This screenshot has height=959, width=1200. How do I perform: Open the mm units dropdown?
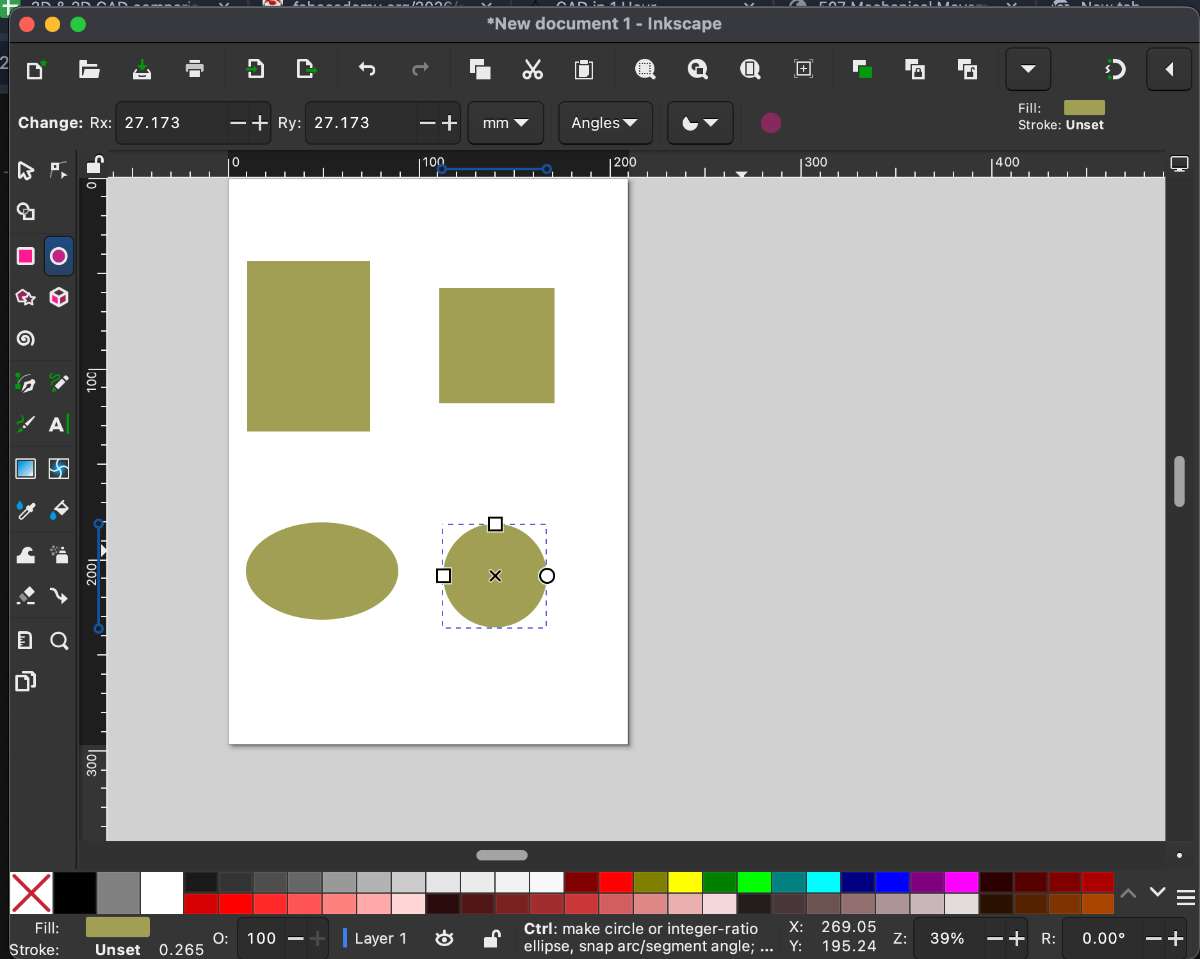click(x=506, y=123)
